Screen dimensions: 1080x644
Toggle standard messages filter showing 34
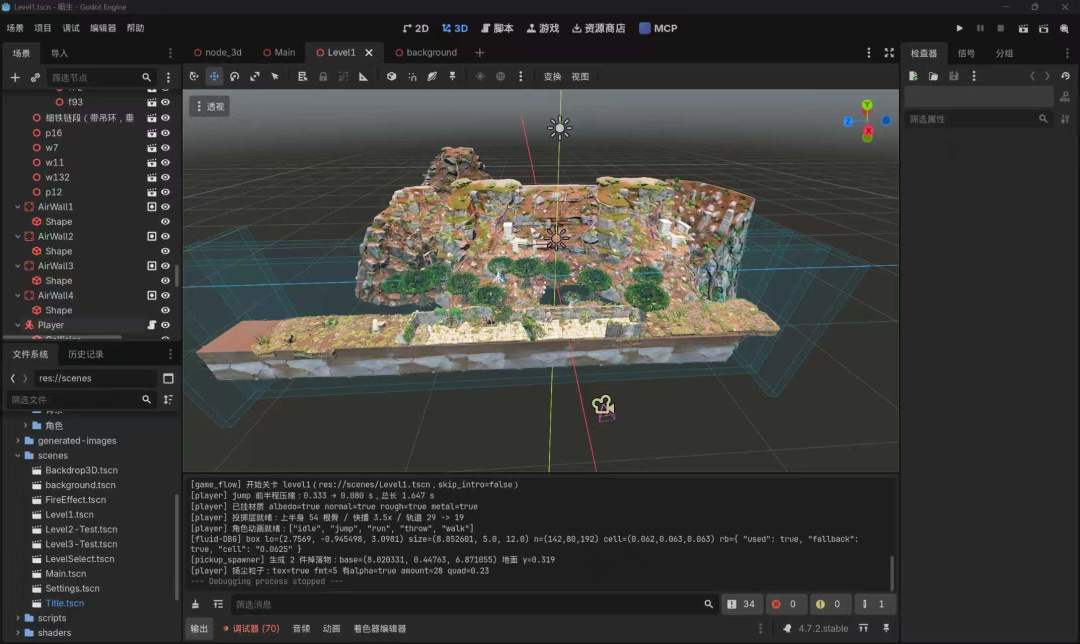click(x=741, y=604)
